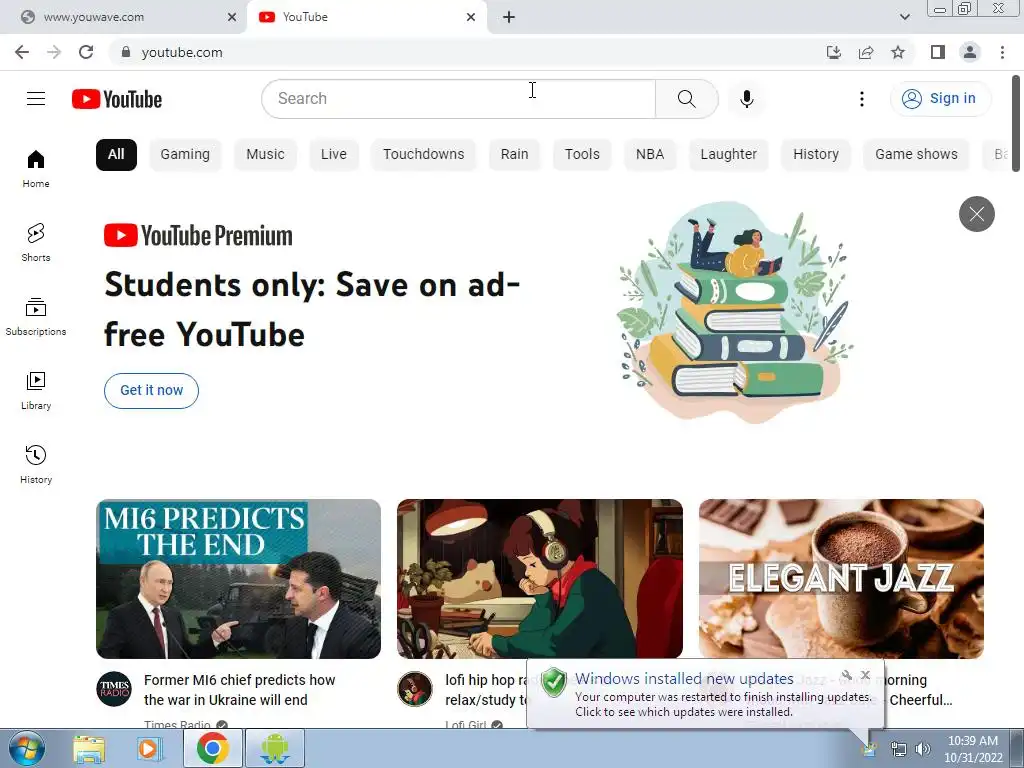Open Library from the sidebar
Viewport: 1024px width, 768px height.
(36, 391)
